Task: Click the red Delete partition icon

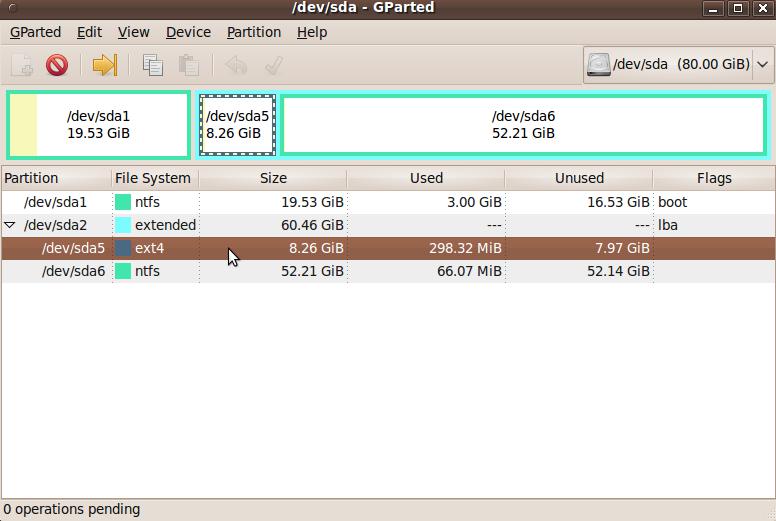Action: (x=57, y=65)
